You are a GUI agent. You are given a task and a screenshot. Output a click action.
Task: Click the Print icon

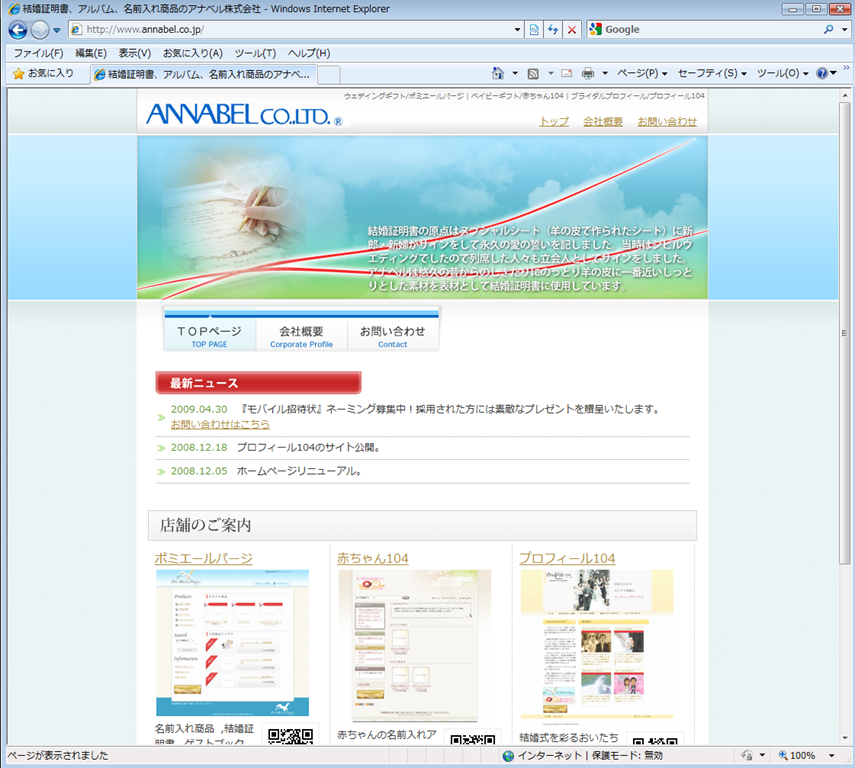pos(588,73)
